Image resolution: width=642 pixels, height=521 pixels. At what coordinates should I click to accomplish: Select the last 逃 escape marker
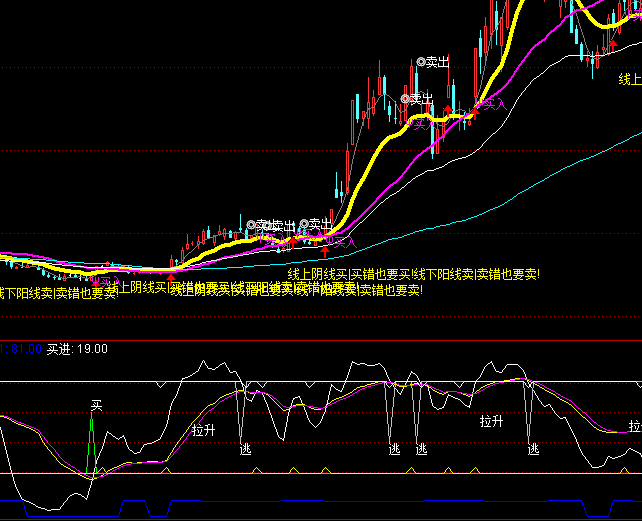pos(533,449)
